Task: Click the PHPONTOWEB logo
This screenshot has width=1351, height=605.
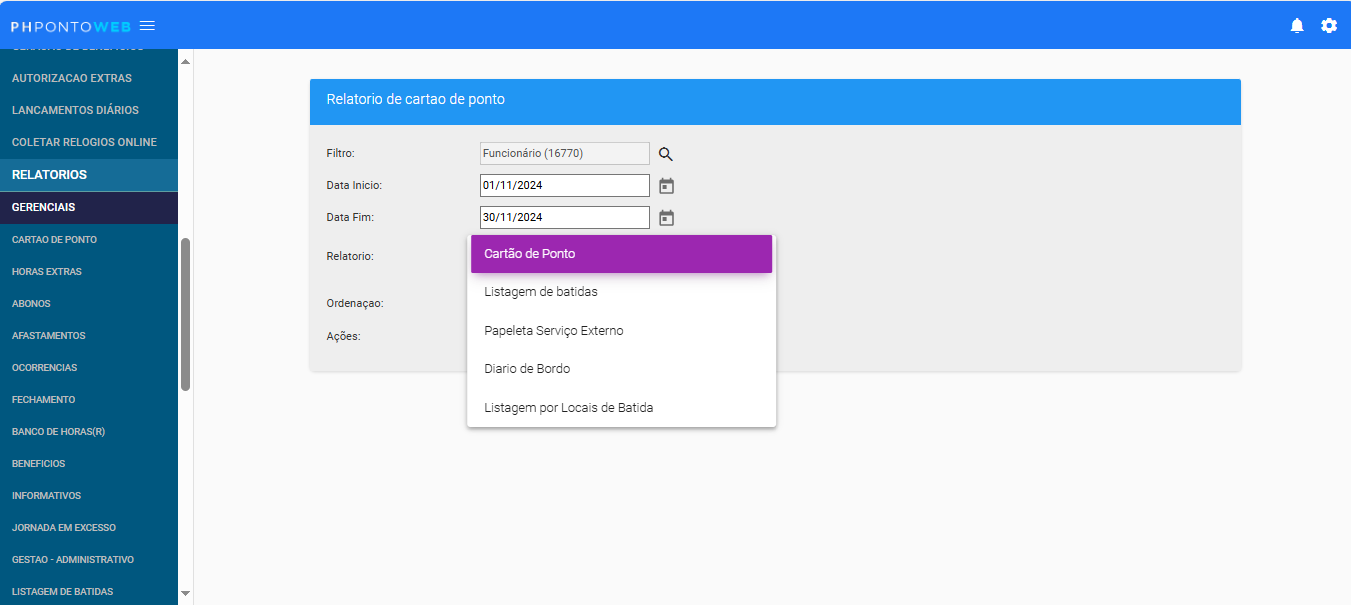Action: click(67, 25)
